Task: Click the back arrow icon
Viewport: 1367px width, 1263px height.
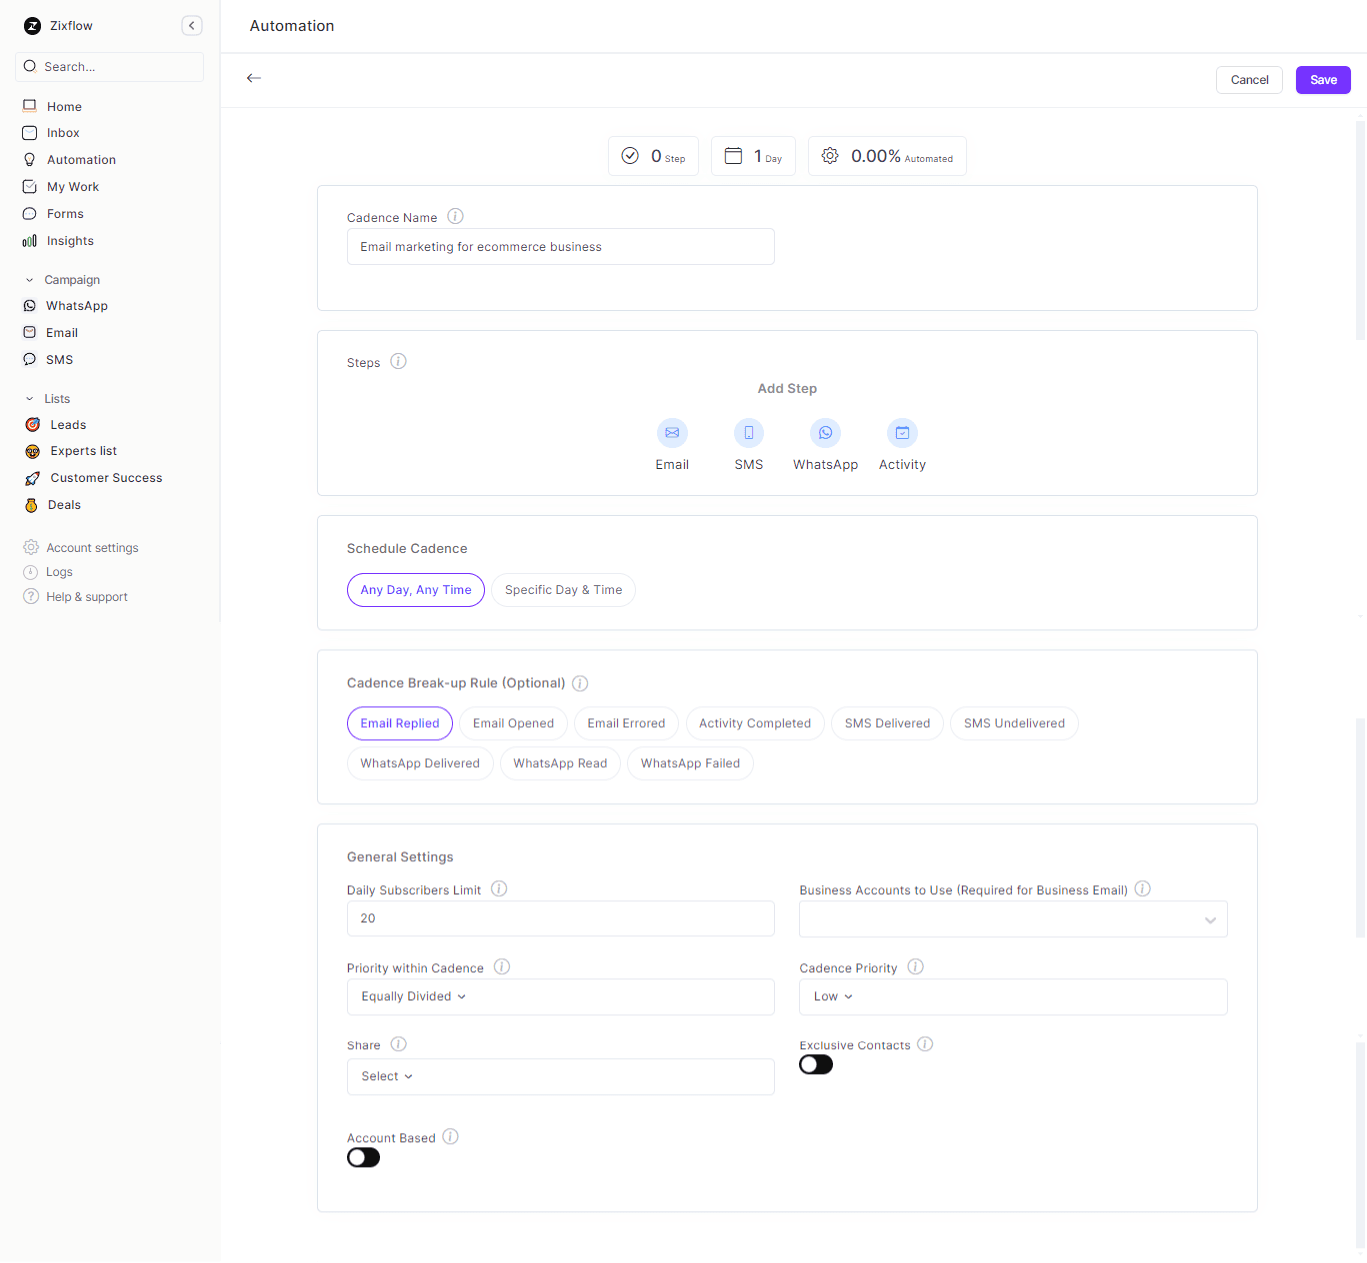Action: (x=254, y=78)
